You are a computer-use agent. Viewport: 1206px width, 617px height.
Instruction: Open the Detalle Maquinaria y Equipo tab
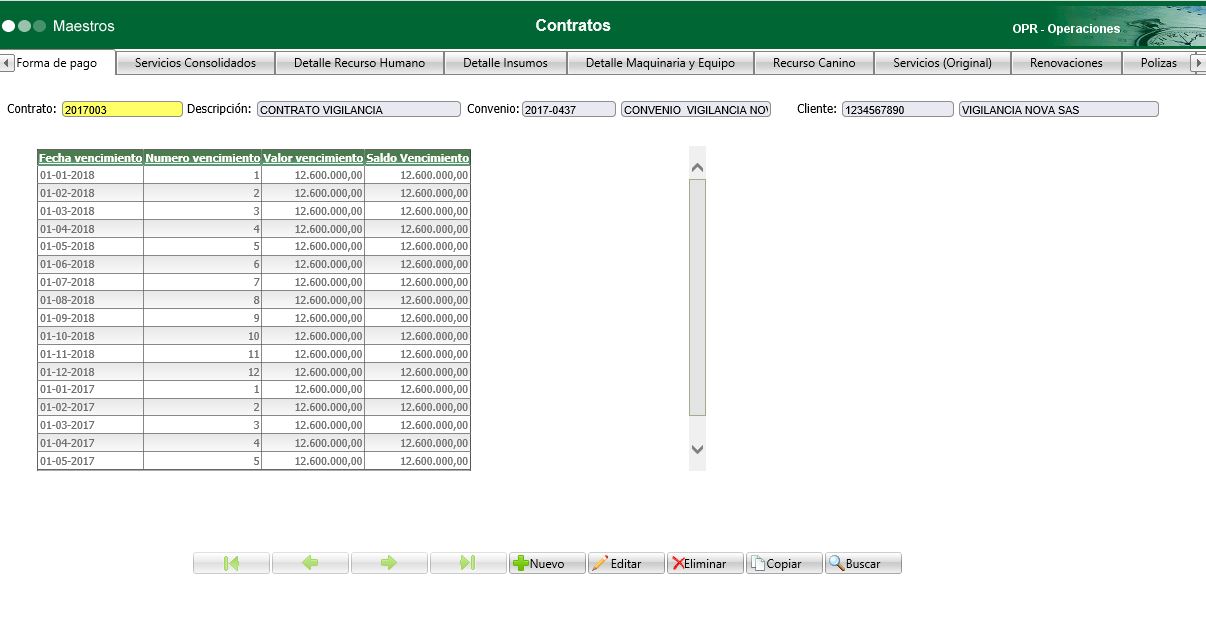click(660, 62)
